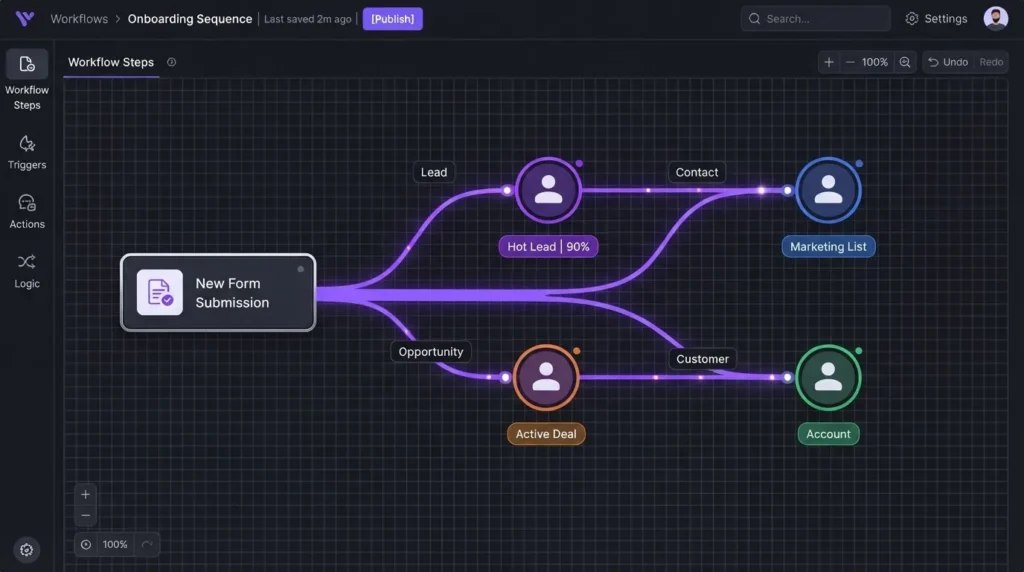1024x572 pixels.
Task: Go to Workflows breadcrumb
Action: coord(79,19)
